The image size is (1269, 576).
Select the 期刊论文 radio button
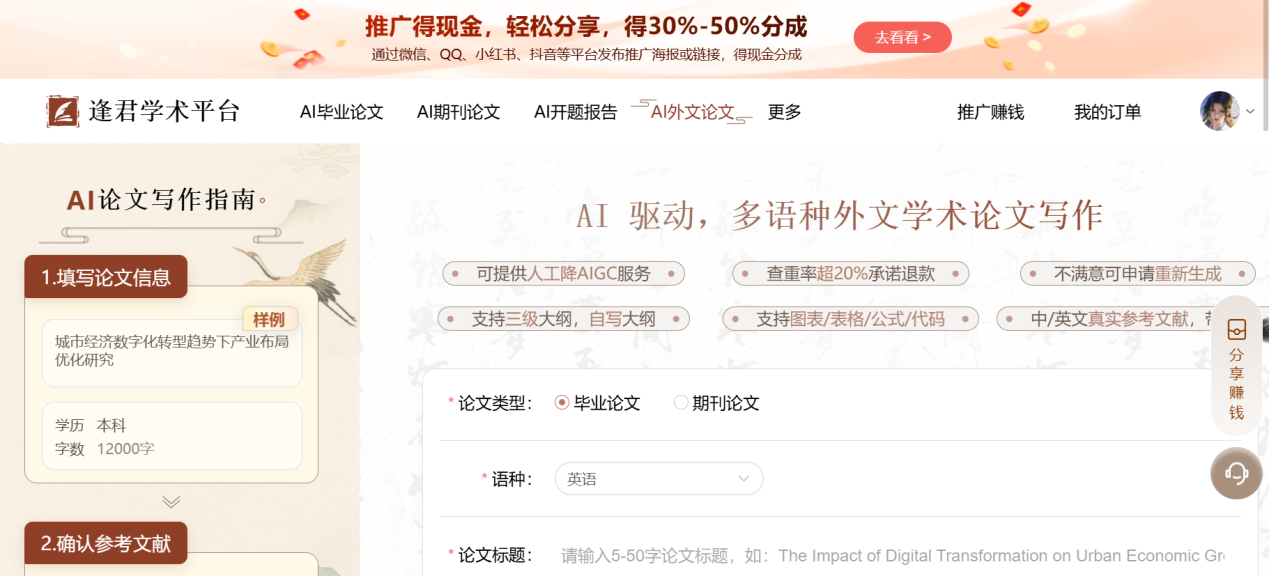tap(681, 403)
